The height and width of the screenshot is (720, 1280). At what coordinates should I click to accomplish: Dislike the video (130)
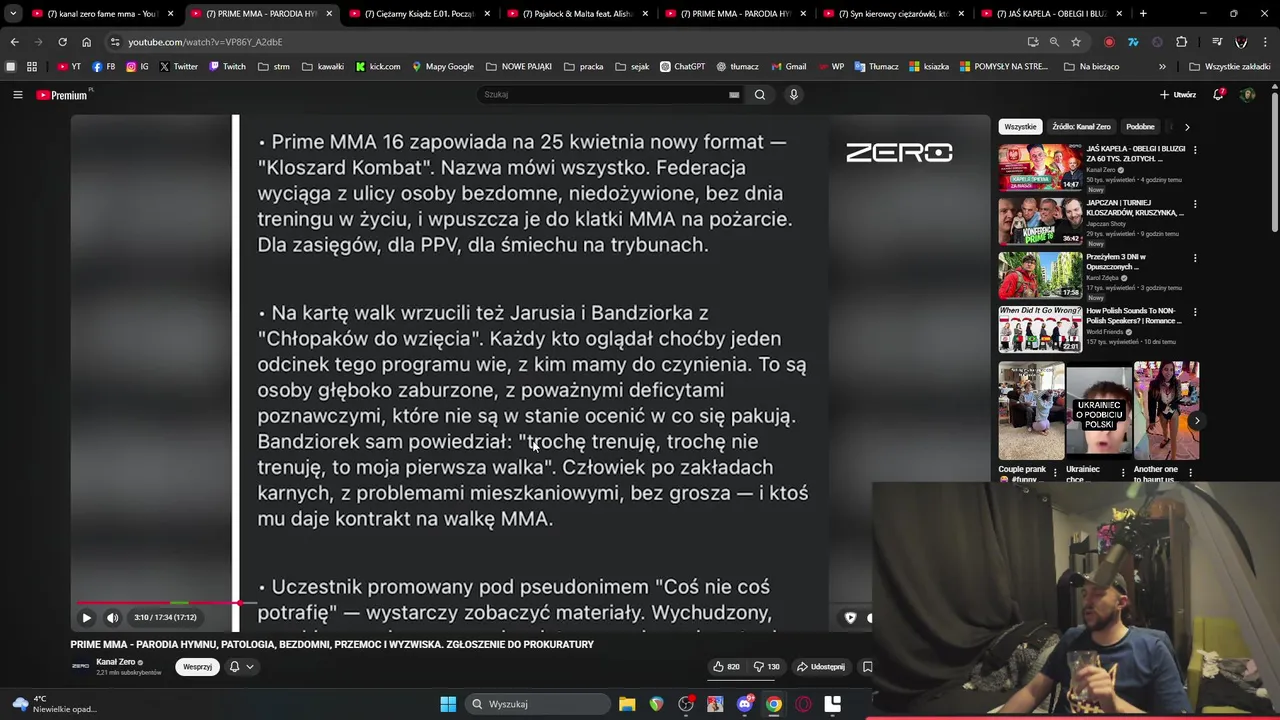tap(766, 666)
